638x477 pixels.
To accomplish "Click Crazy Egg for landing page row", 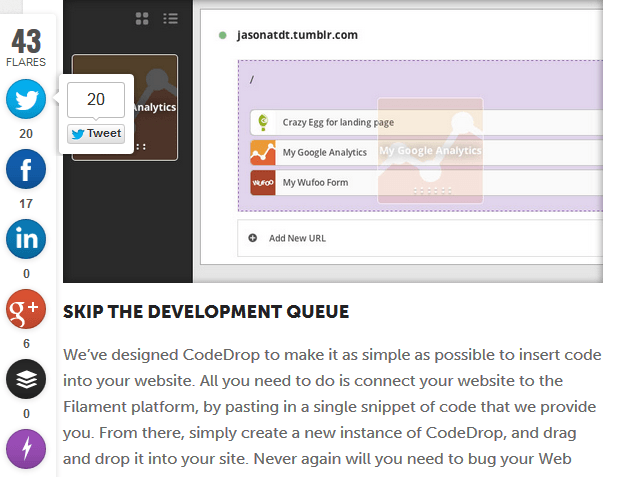I will point(426,122).
